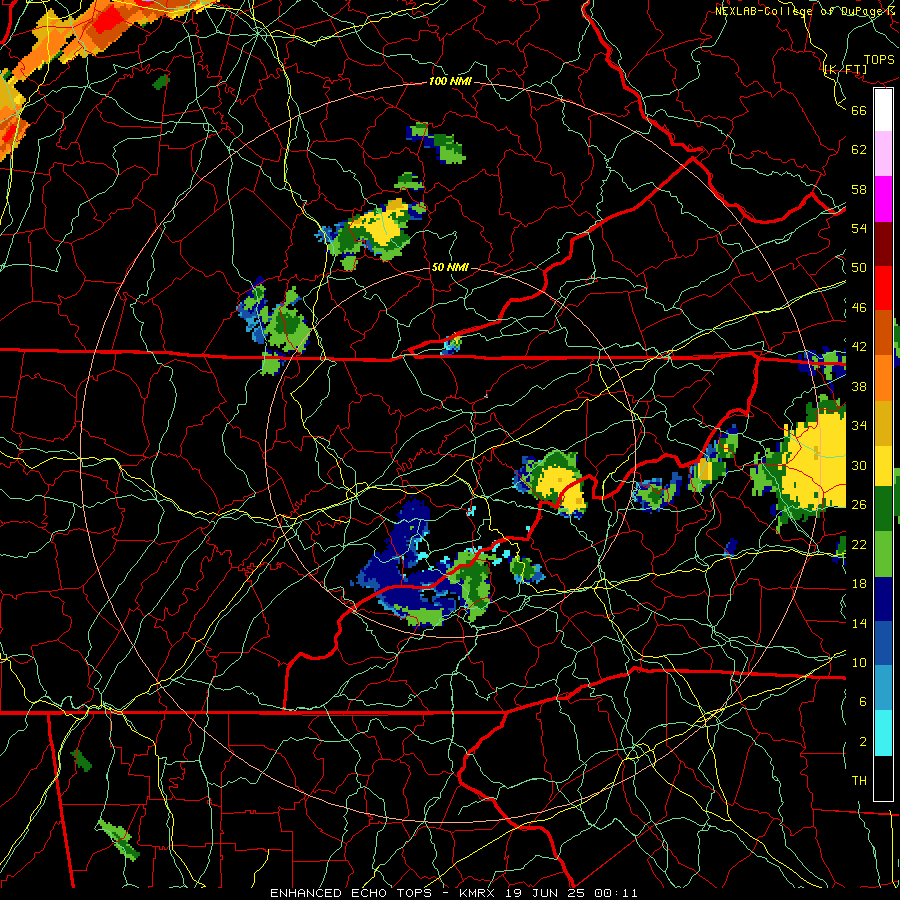The width and height of the screenshot is (900, 900).
Task: Click the medium blue legend swatch near 14
Action: click(883, 643)
